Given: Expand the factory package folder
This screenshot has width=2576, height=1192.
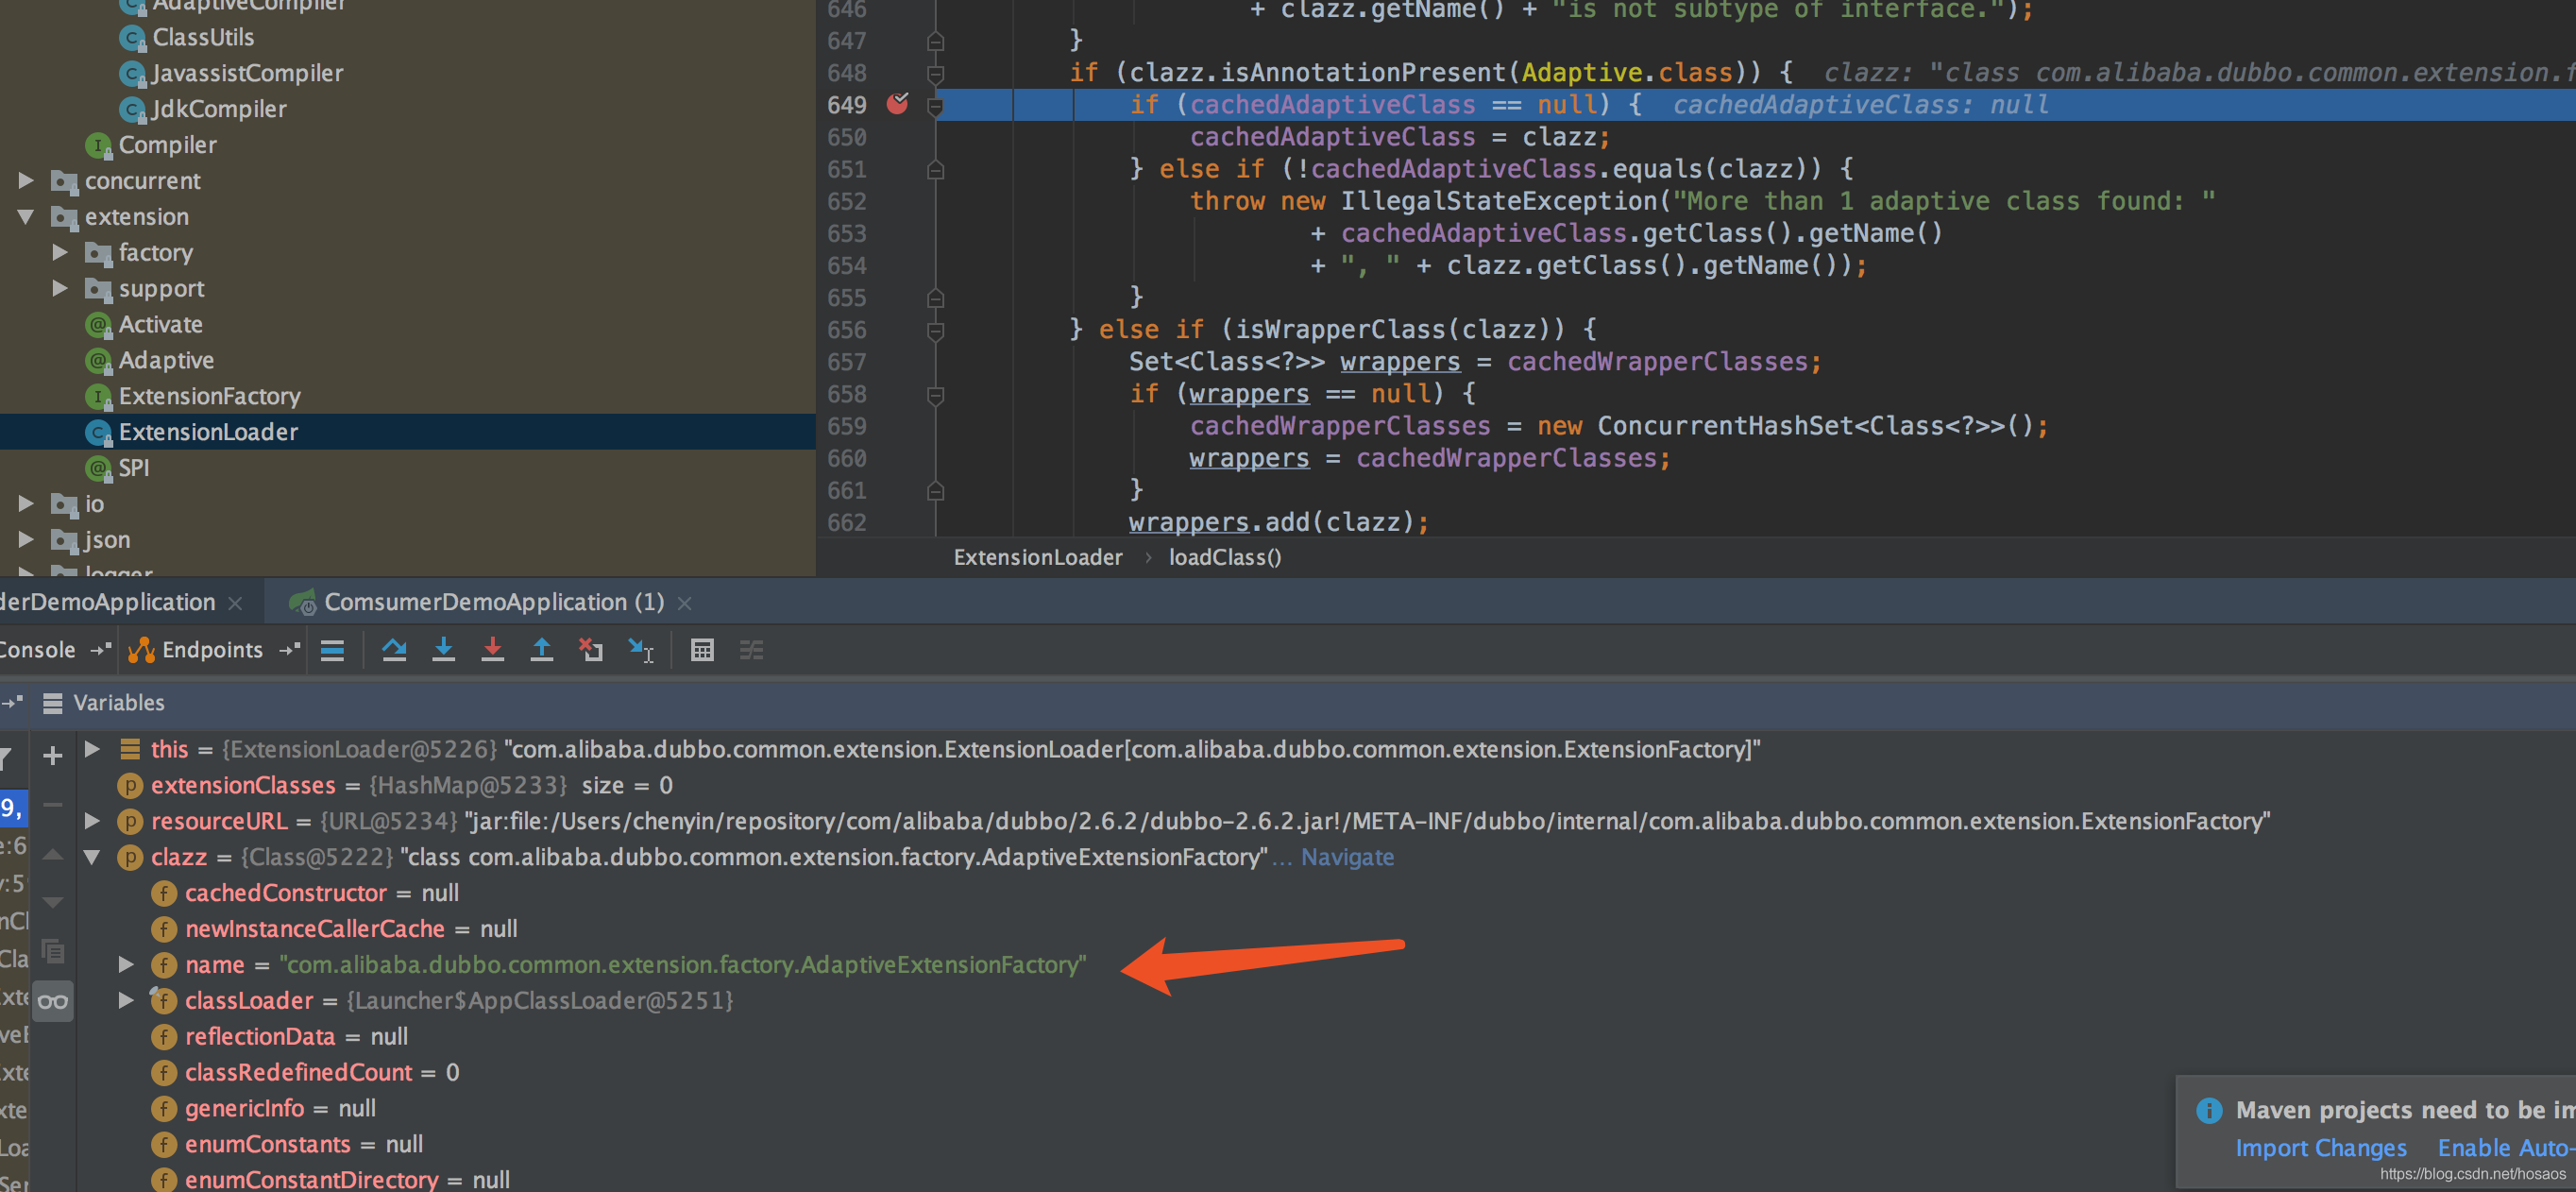Looking at the screenshot, I should coord(60,253).
